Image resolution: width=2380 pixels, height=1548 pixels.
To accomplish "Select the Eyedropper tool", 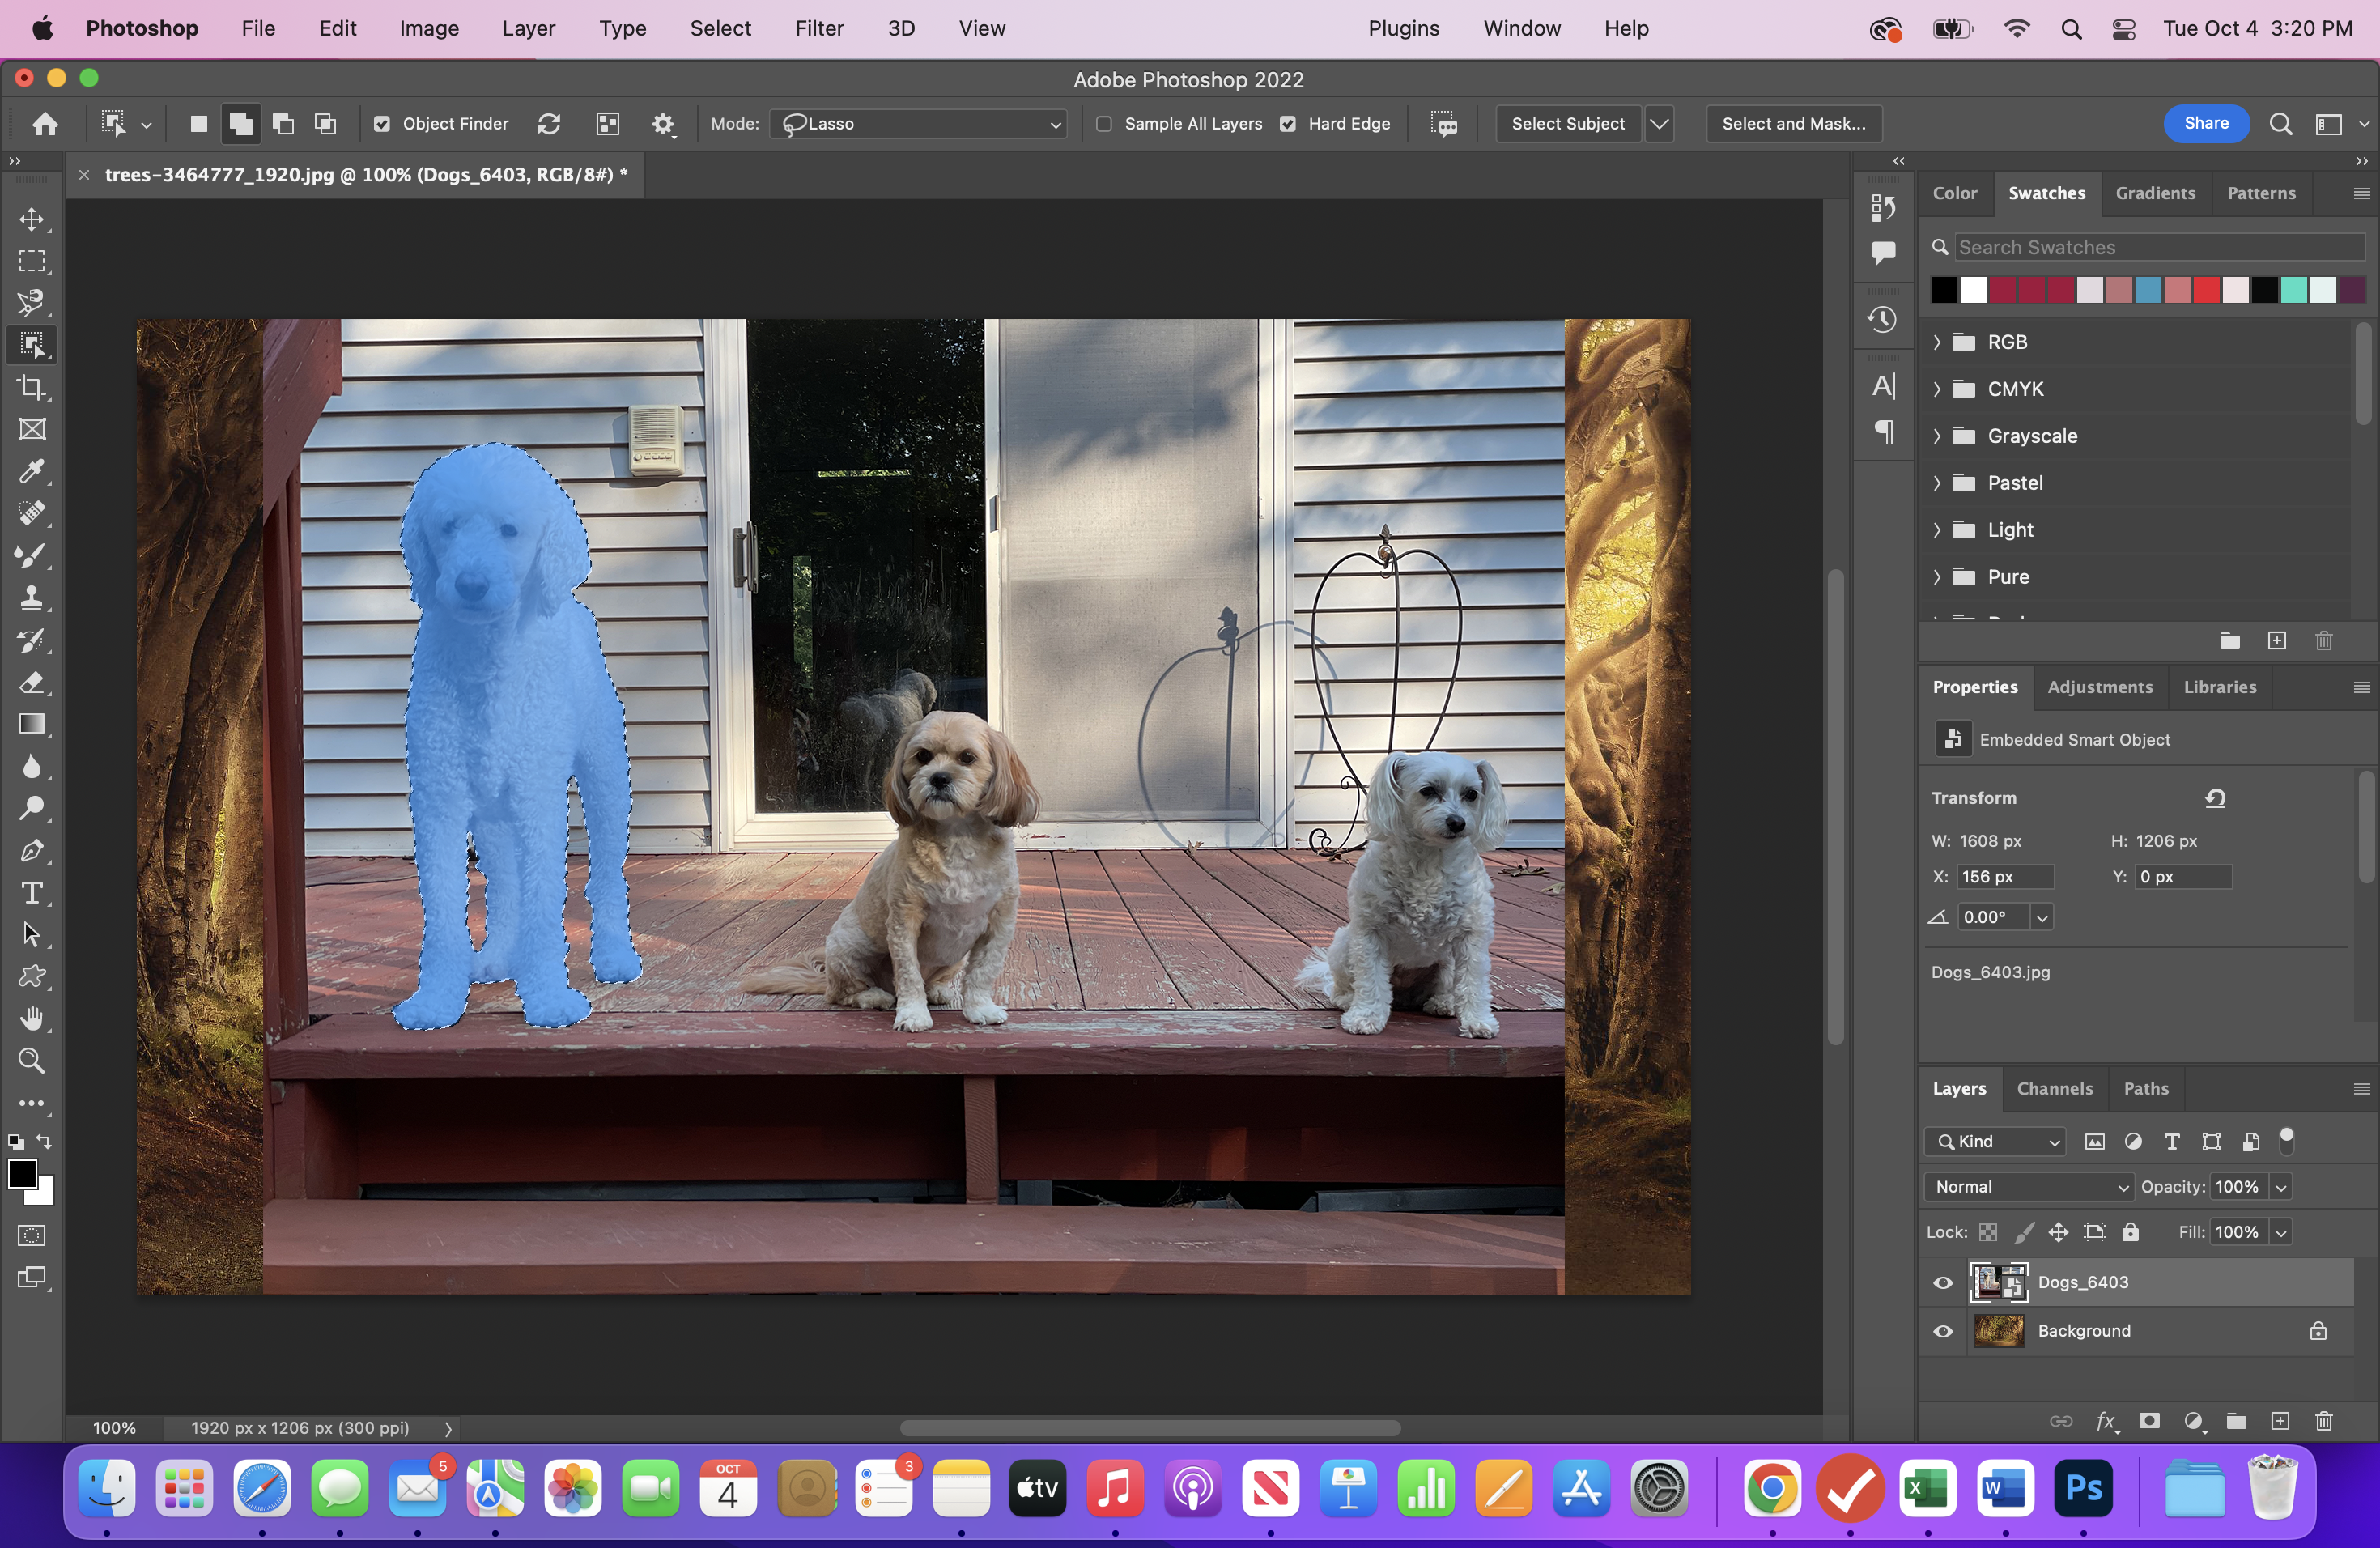I will pyautogui.click(x=32, y=472).
